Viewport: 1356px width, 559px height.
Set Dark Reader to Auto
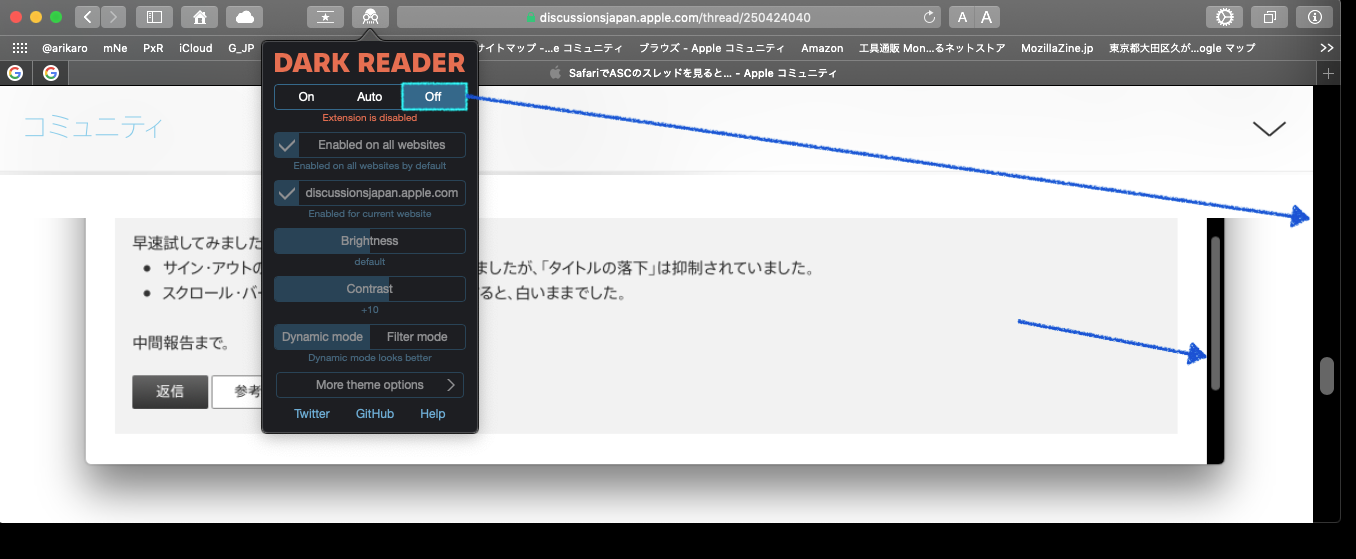[370, 97]
